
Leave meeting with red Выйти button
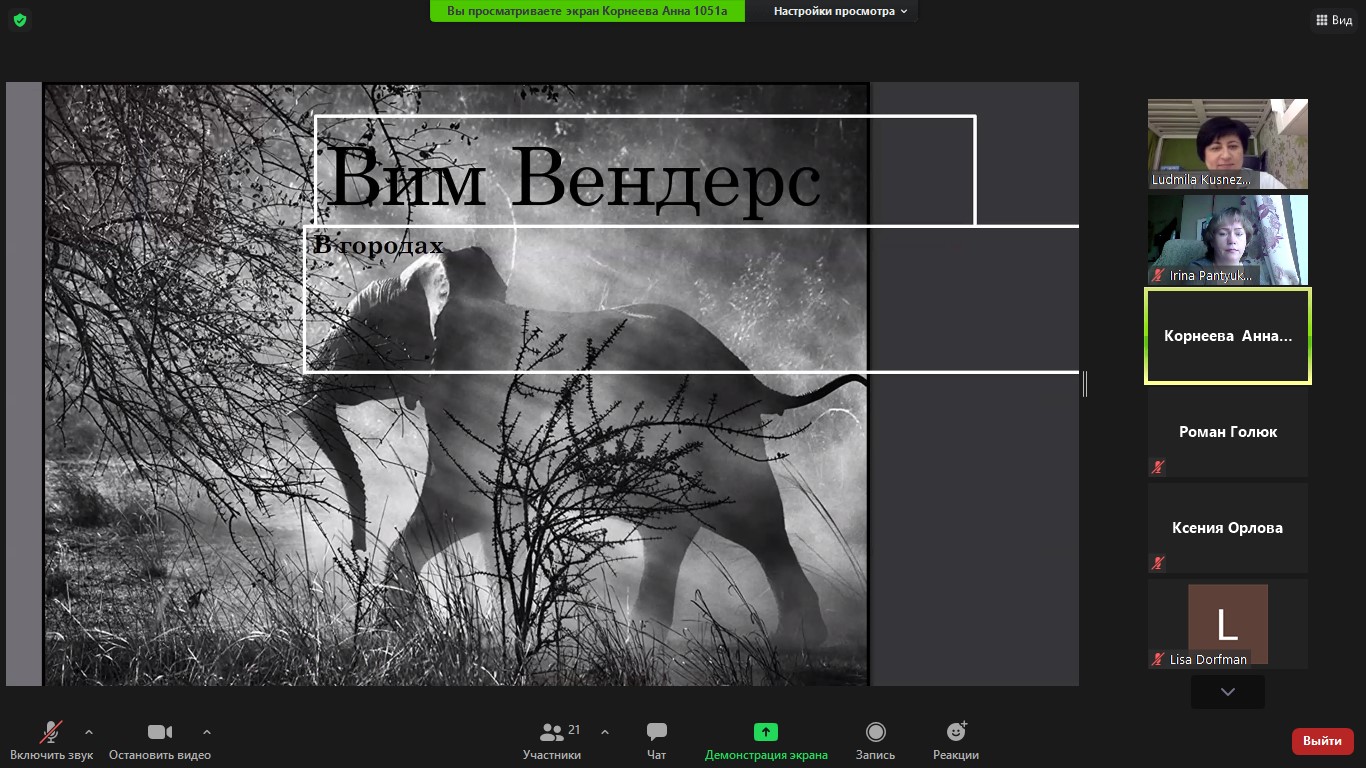pyautogui.click(x=1323, y=741)
